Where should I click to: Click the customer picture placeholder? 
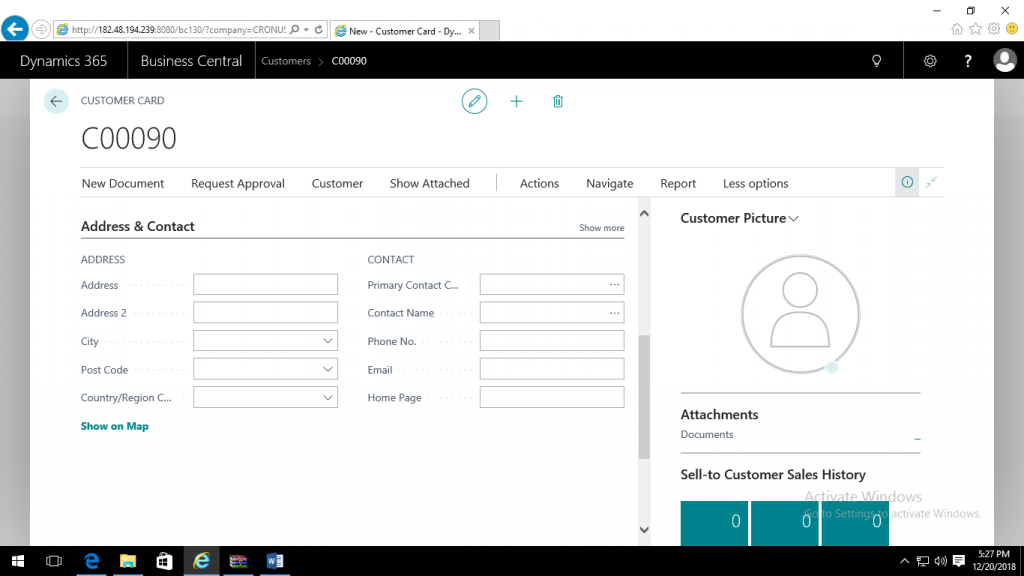[x=800, y=314]
